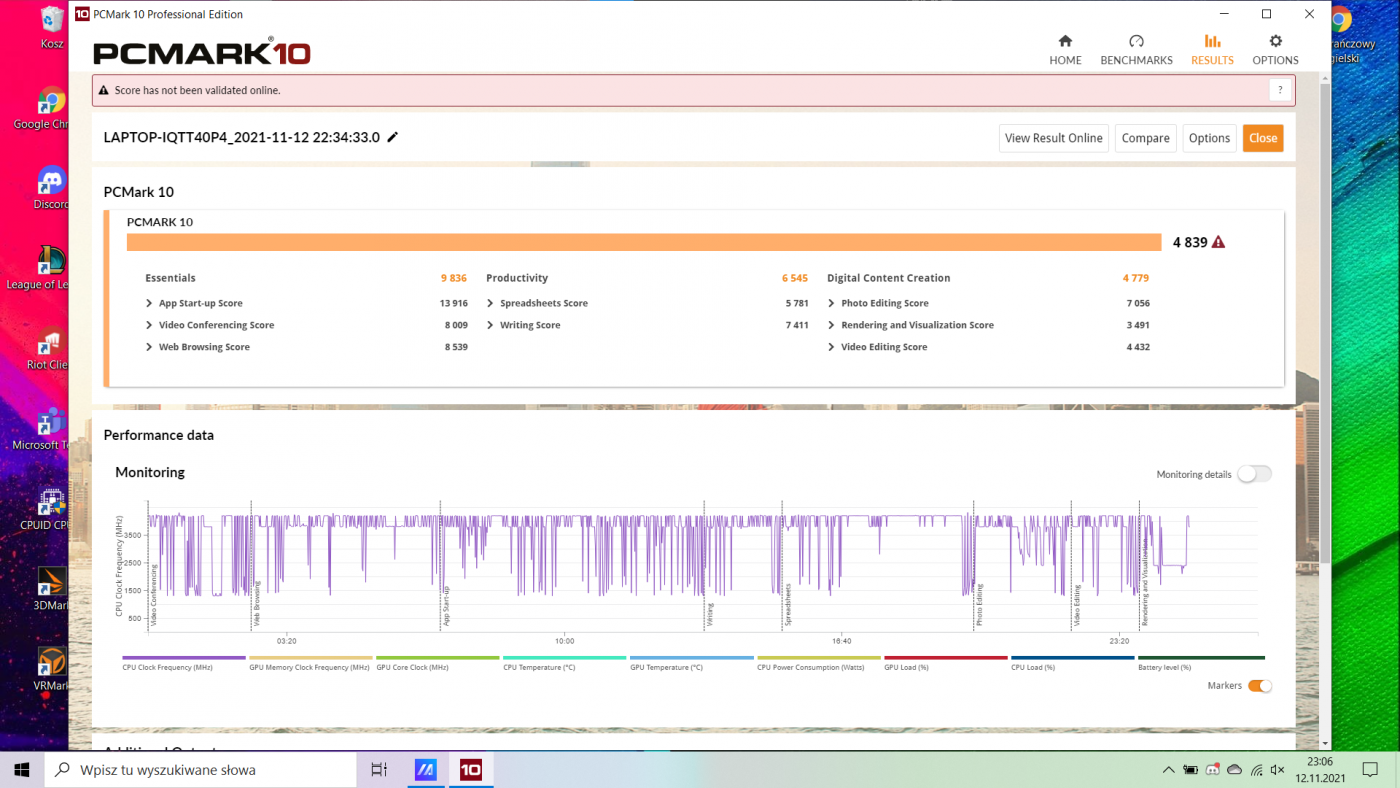Screen dimensions: 1400x788
Task: Open the 3DMark desktop shortcut
Action: (x=51, y=589)
